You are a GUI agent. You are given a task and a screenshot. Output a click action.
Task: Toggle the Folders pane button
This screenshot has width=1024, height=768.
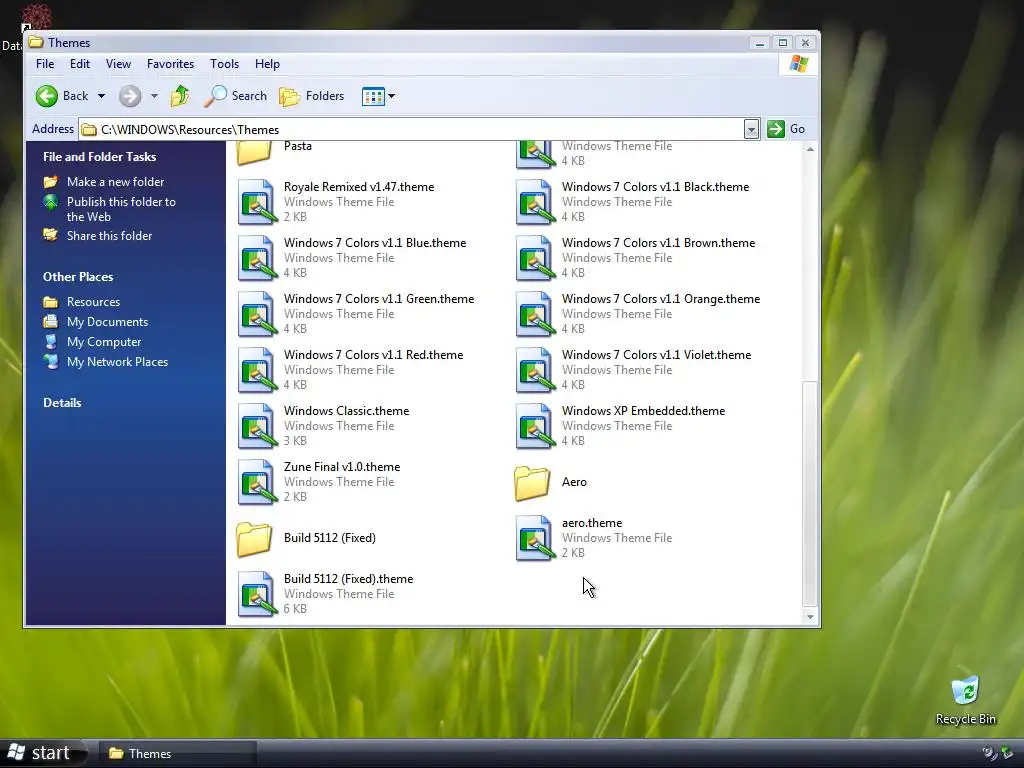point(312,96)
